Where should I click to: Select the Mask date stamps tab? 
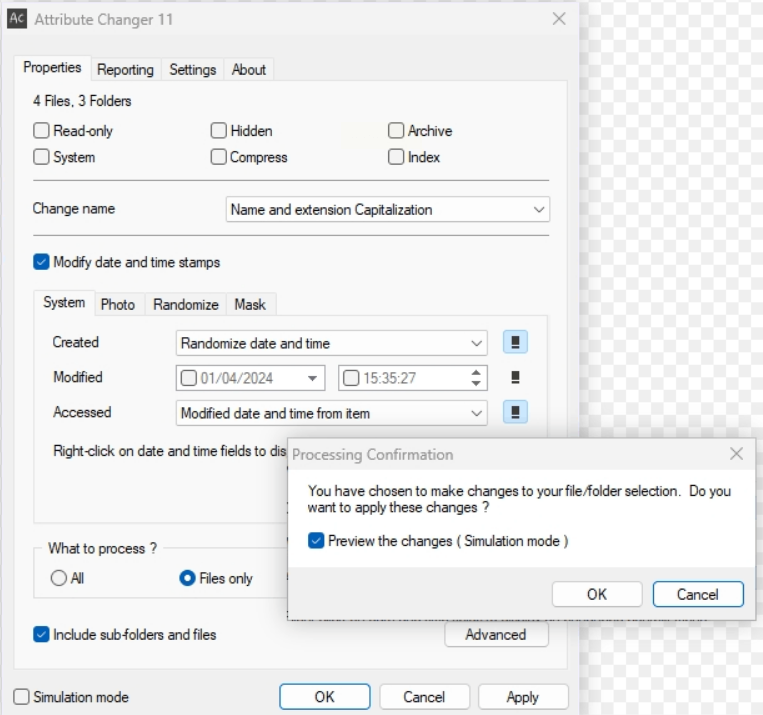[x=250, y=305]
